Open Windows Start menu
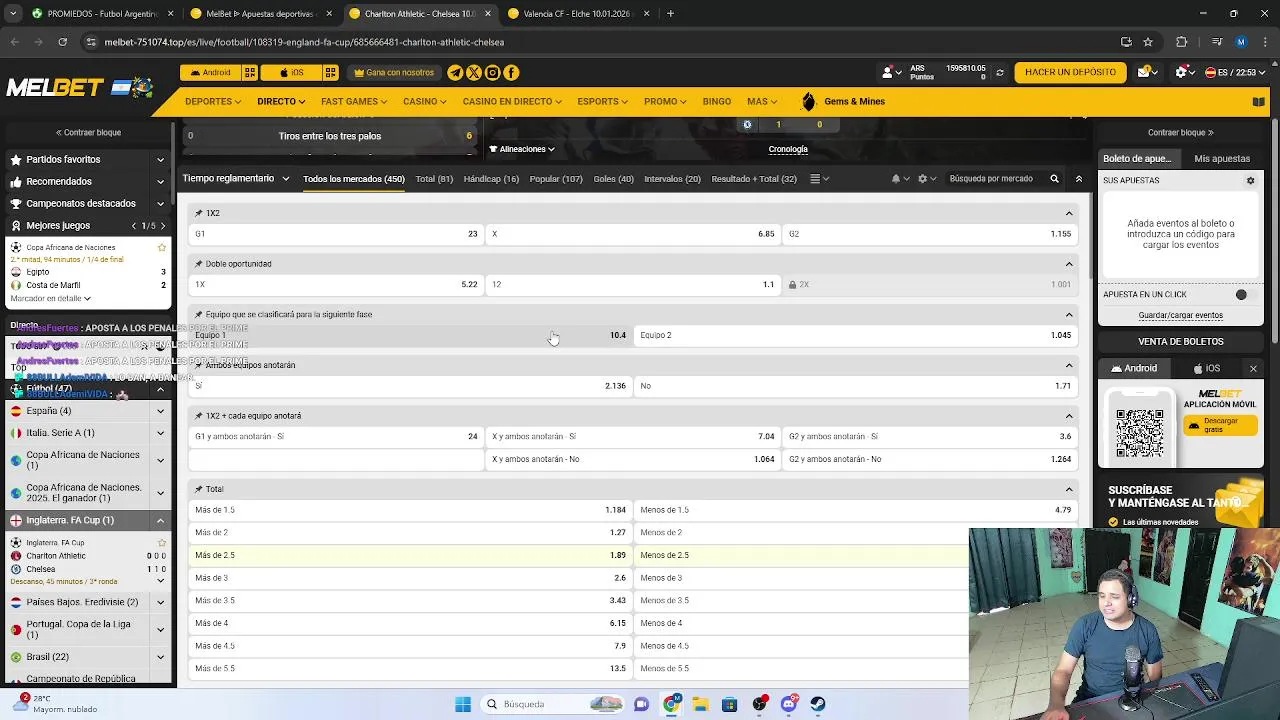 point(463,704)
